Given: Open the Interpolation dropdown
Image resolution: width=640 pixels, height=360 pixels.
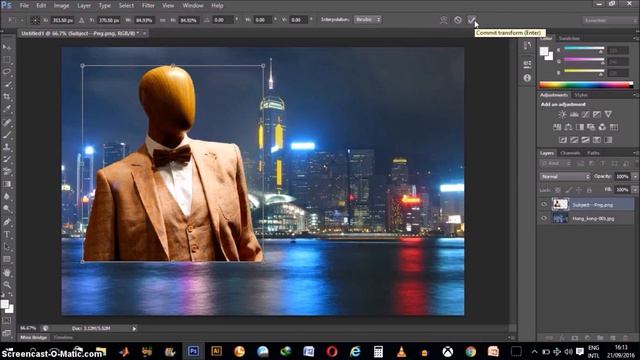Looking at the screenshot, I should [368, 20].
